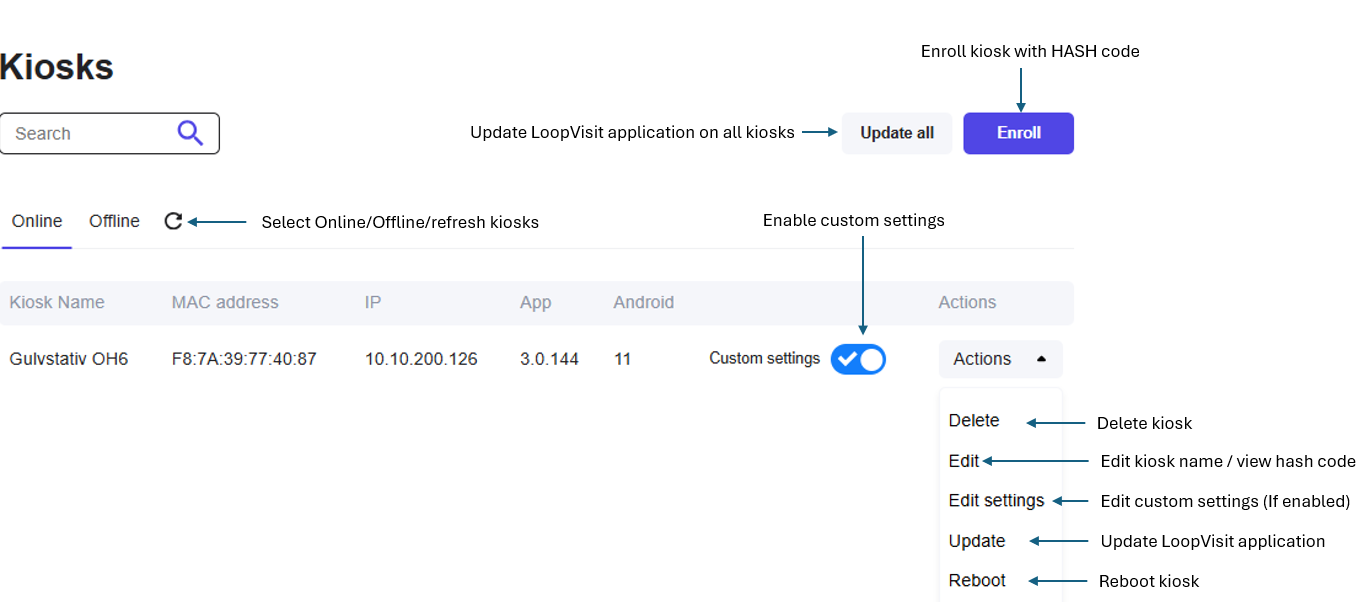Viewport: 1363px width, 602px height.
Task: Focus the Search input field
Action: point(90,133)
